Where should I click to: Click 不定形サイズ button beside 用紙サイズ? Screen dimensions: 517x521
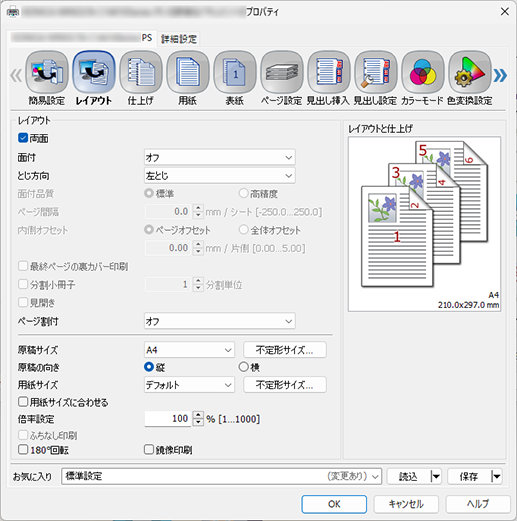pos(285,385)
